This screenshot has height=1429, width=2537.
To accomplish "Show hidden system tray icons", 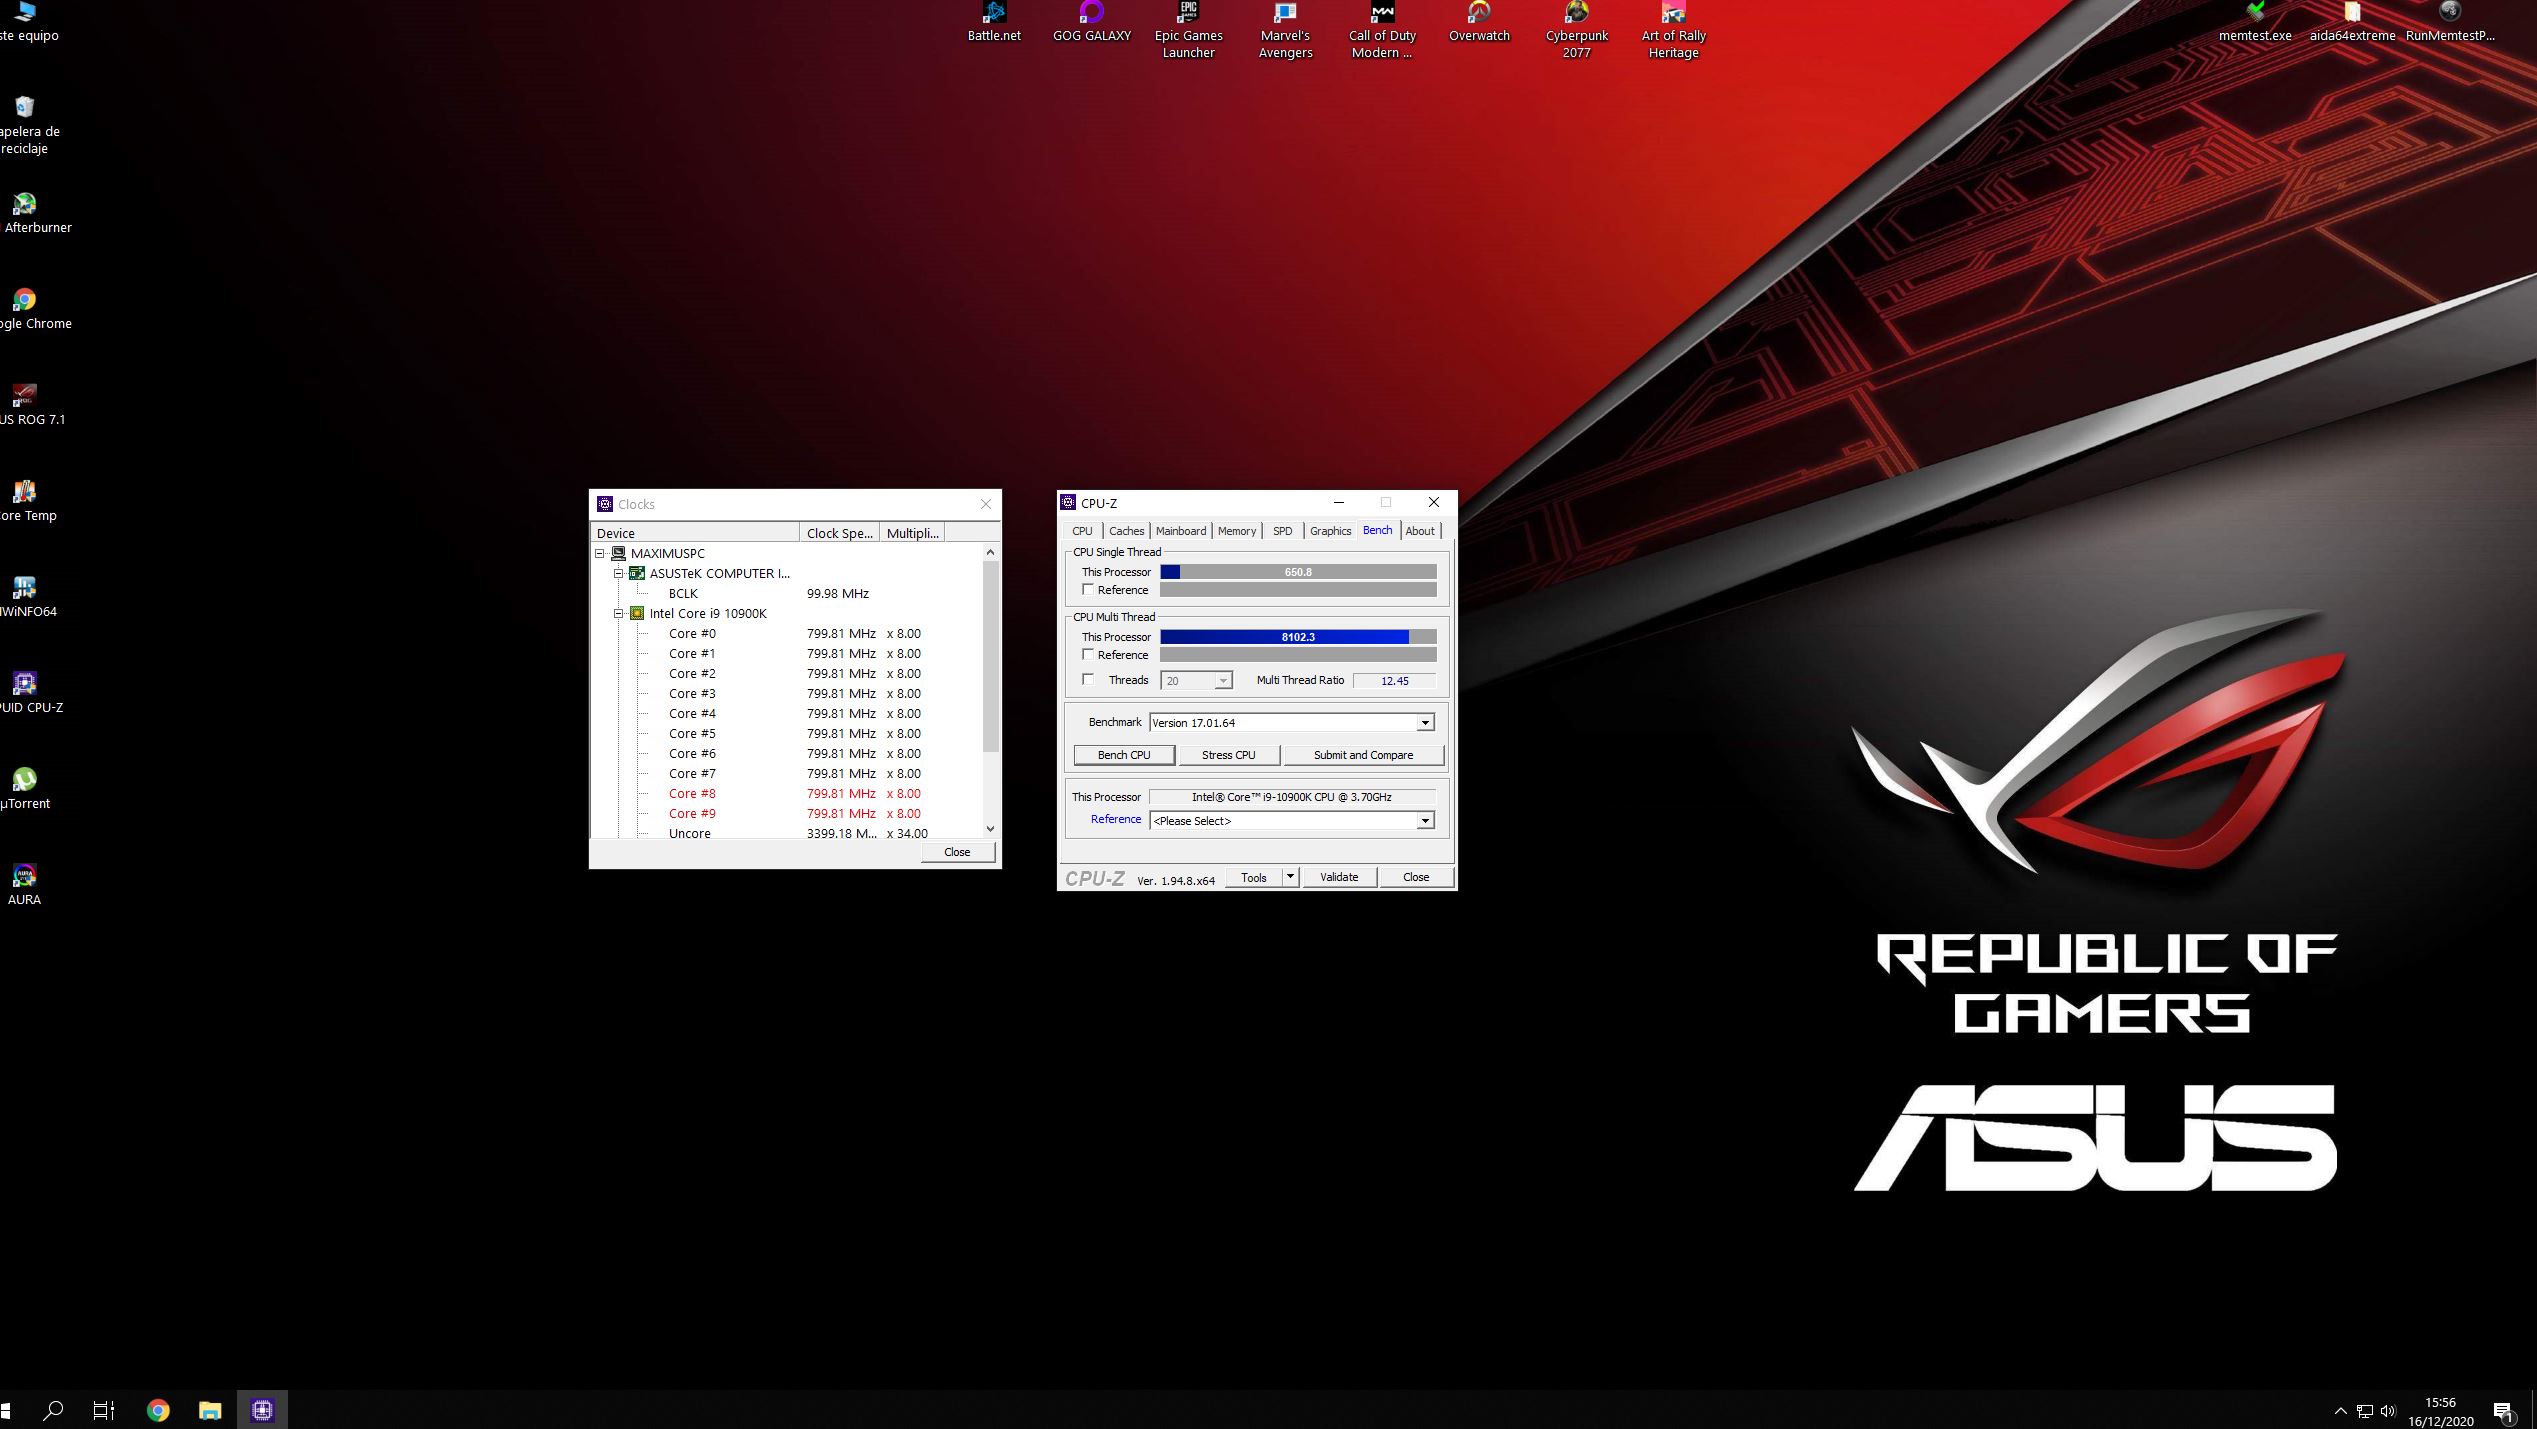I will click(x=2340, y=1411).
